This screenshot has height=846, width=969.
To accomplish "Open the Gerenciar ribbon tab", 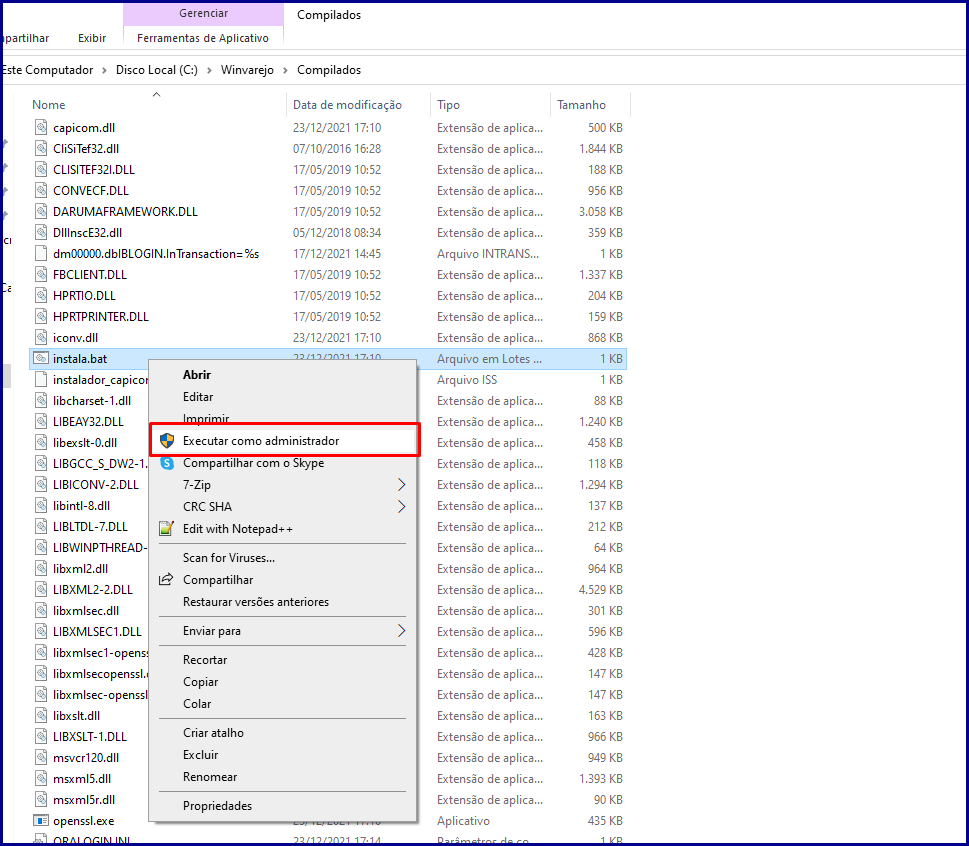I will [203, 10].
